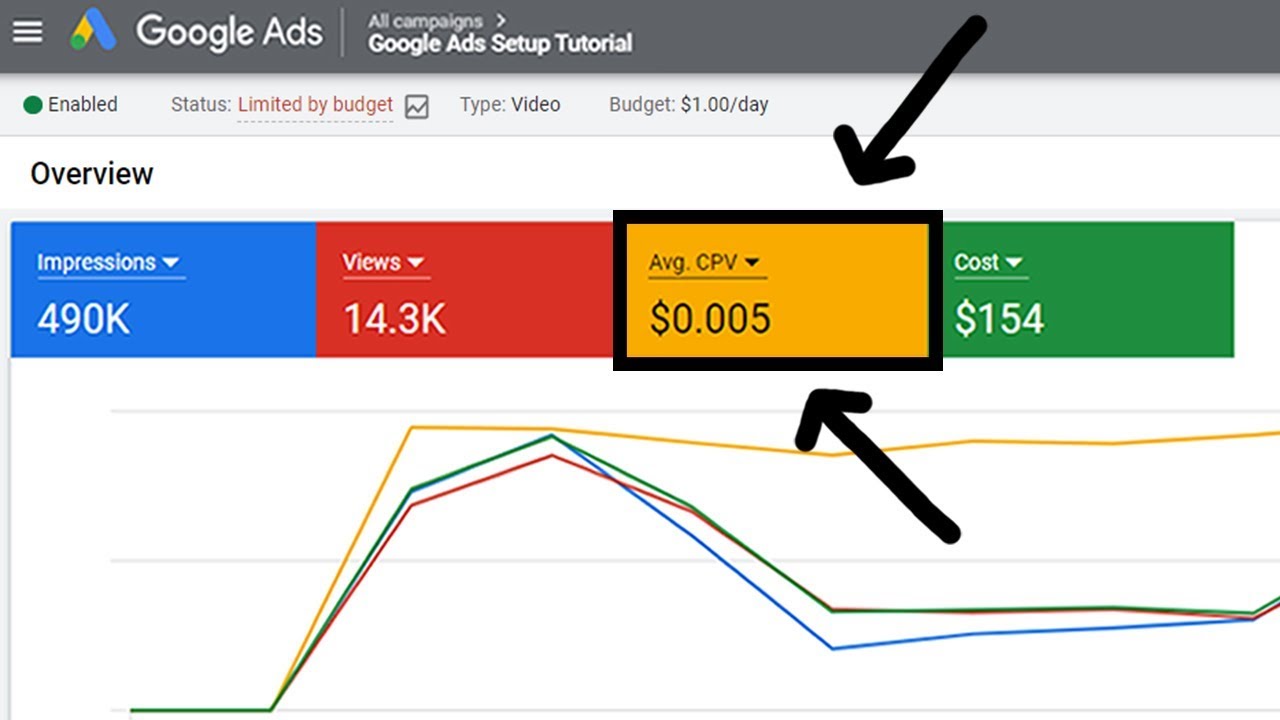Click the $0.005 average CPV value
1280x720 pixels.
click(710, 319)
